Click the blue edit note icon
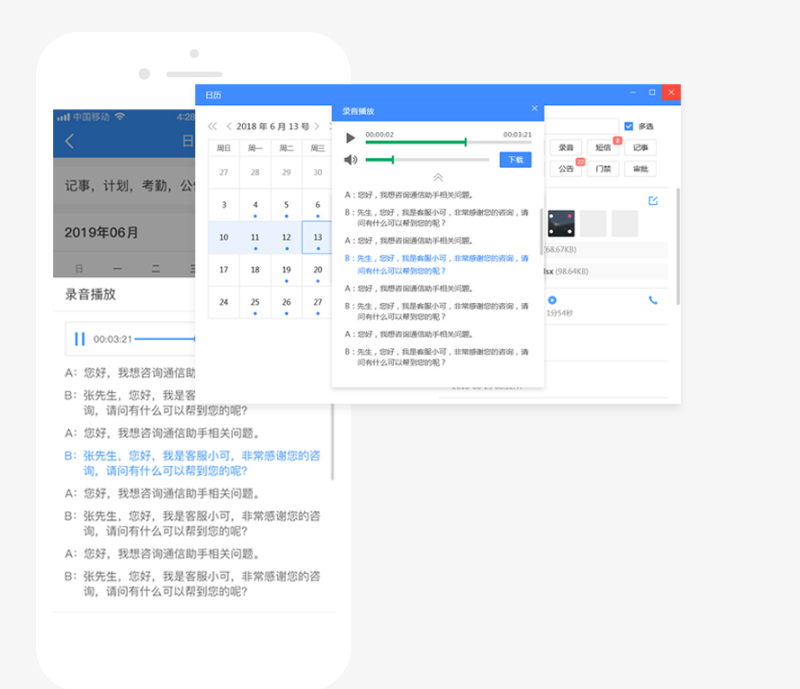 [x=653, y=201]
